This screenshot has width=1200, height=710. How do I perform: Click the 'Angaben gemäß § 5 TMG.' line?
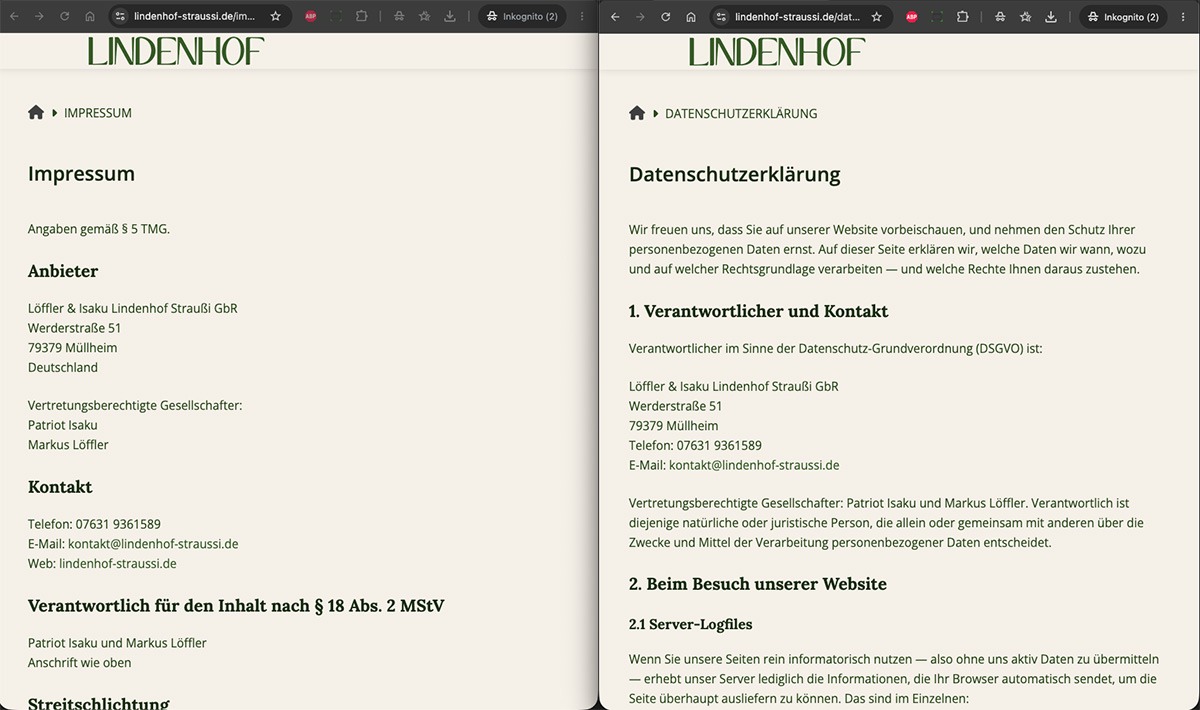(99, 229)
